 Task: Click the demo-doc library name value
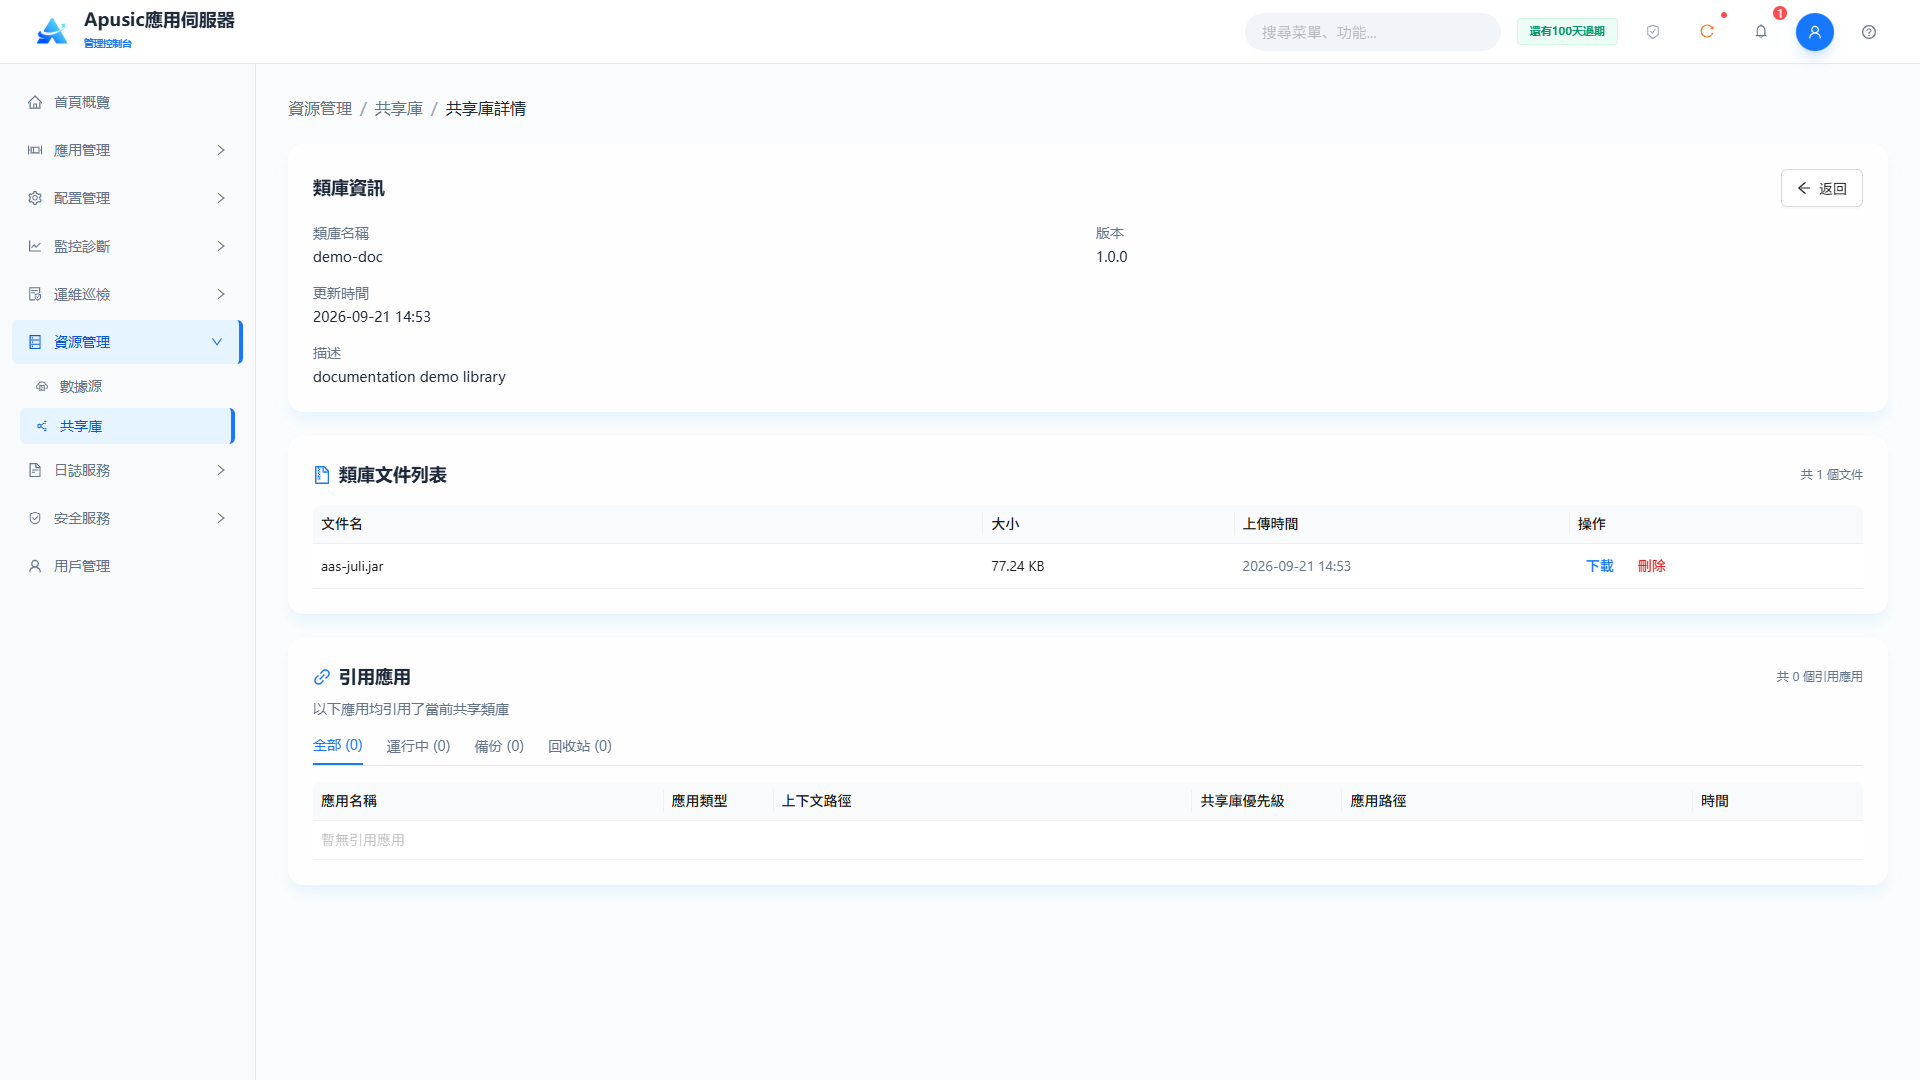click(x=348, y=257)
